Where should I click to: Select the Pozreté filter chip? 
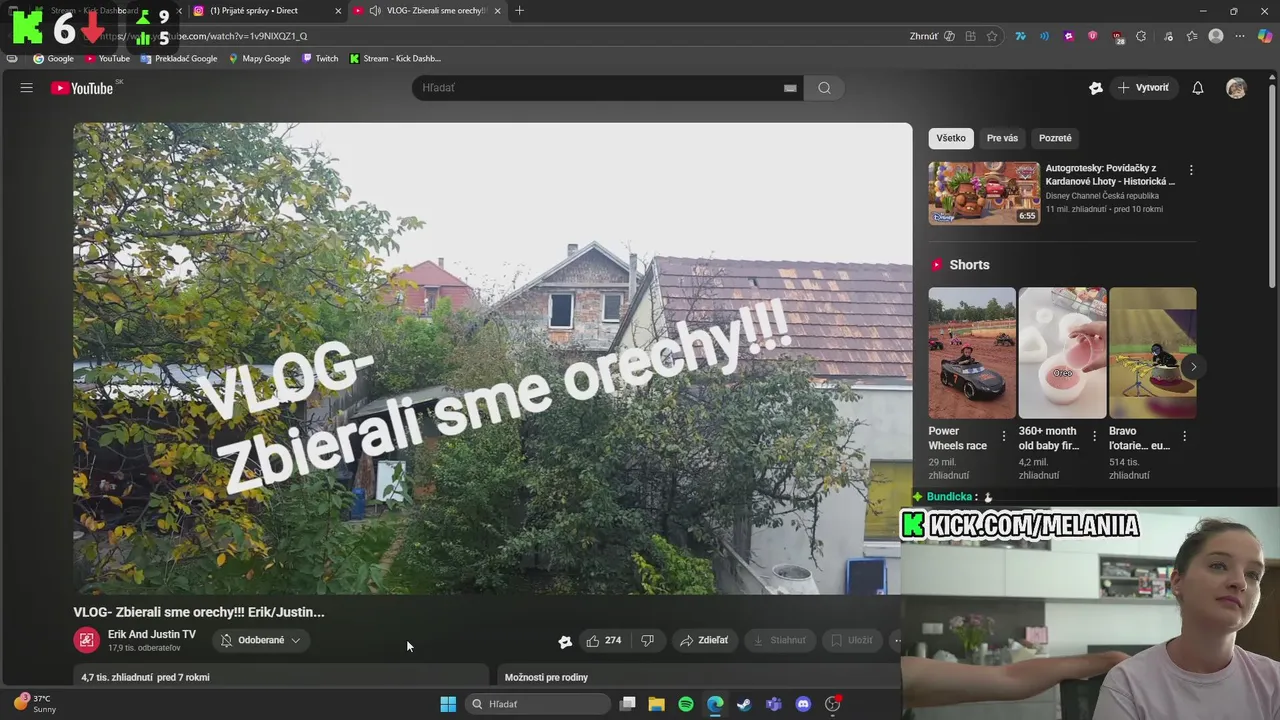coord(1055,138)
